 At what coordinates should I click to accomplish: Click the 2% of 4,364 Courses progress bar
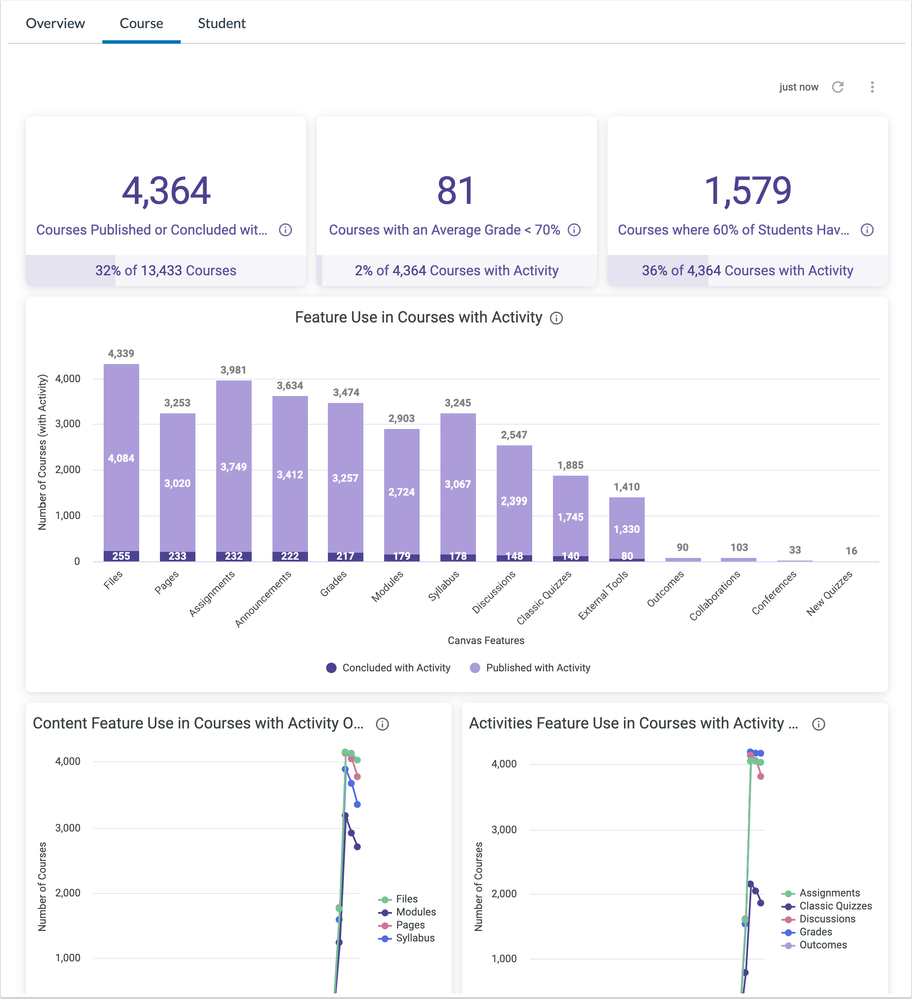tap(456, 271)
